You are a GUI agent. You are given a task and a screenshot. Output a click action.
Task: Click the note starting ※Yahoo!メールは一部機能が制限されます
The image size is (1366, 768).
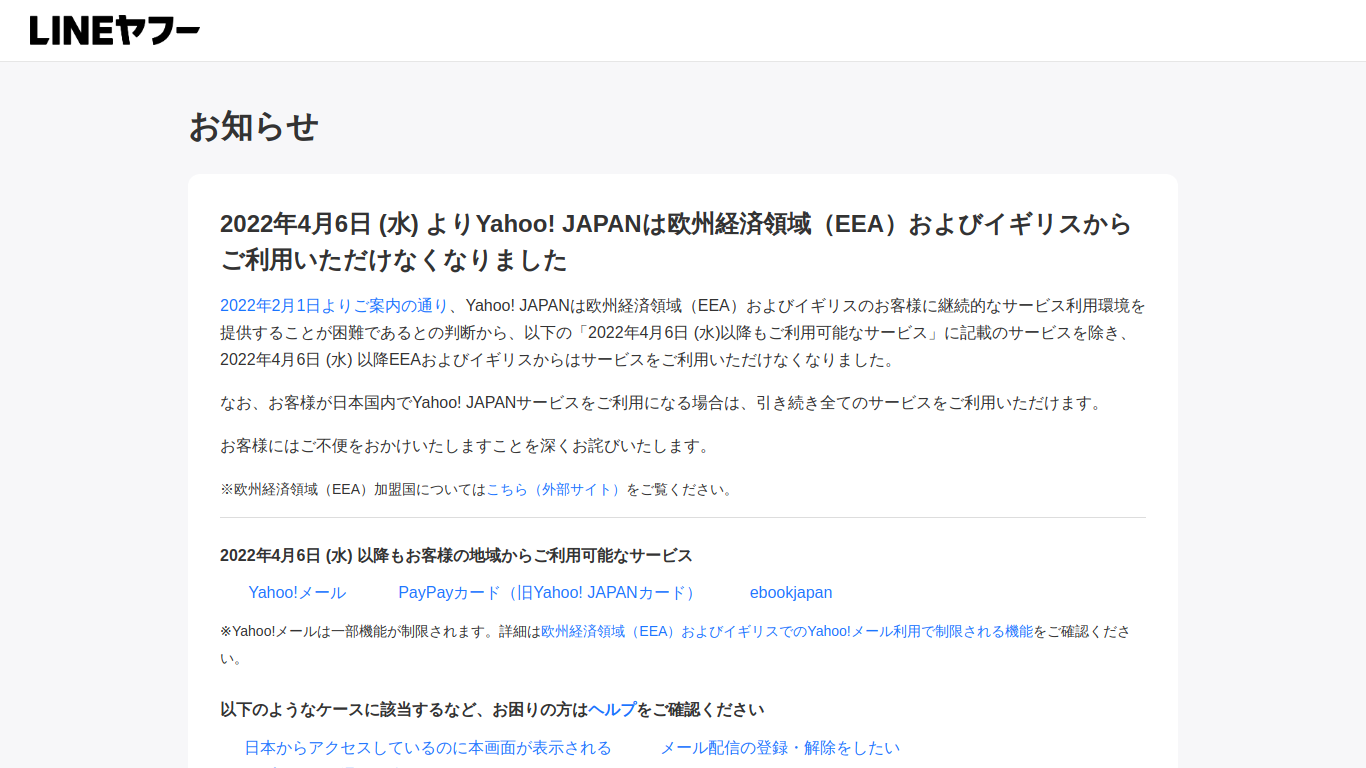click(676, 645)
